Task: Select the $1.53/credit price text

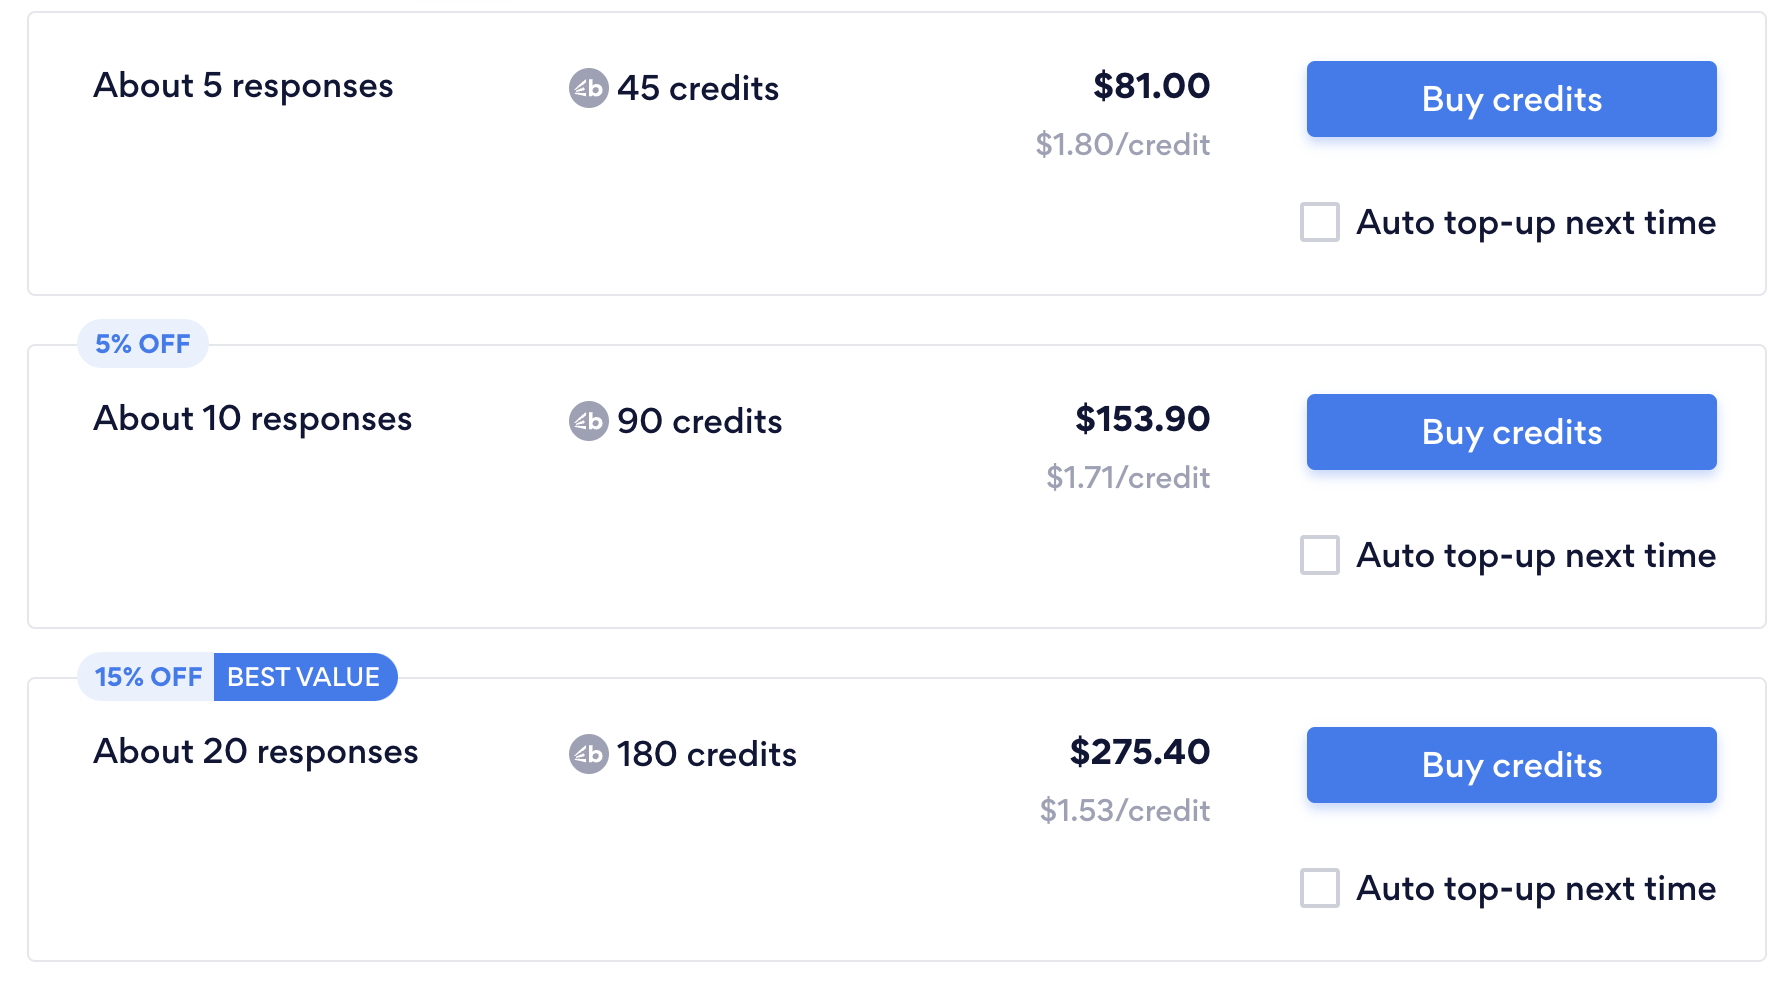Action: 1124,811
